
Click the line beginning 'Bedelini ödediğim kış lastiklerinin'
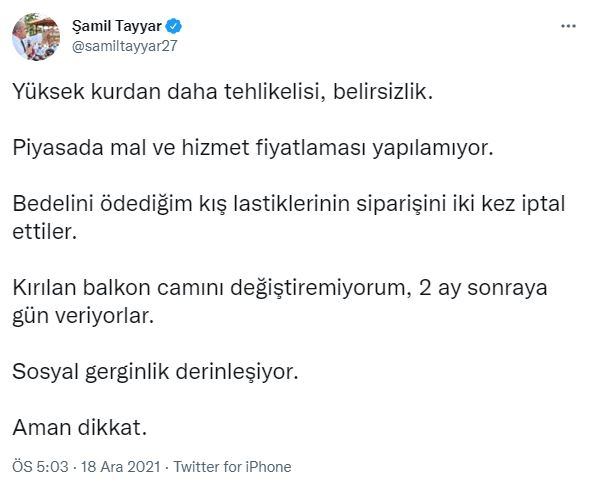click(289, 204)
